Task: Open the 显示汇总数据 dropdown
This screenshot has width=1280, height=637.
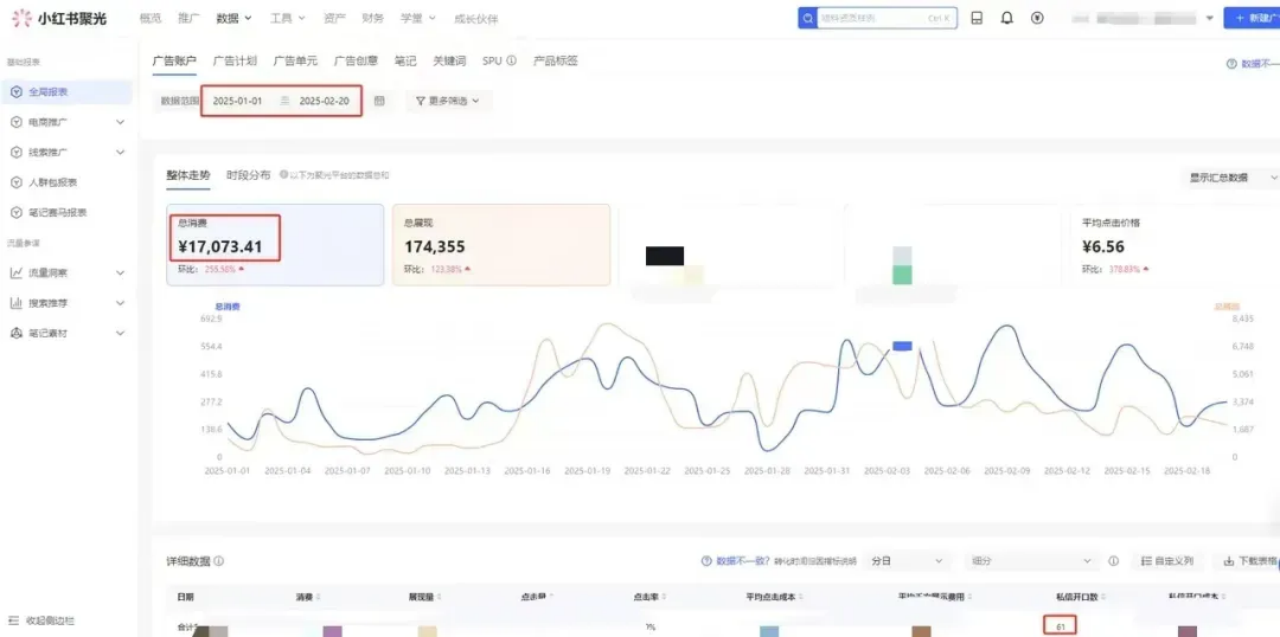Action: [x=1230, y=177]
